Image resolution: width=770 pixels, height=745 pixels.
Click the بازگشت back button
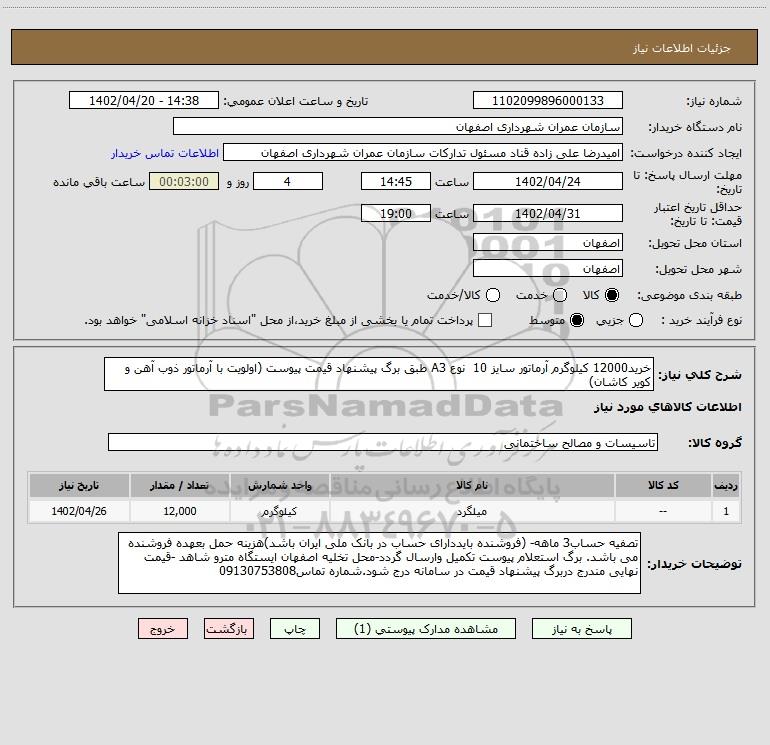pyautogui.click(x=229, y=629)
